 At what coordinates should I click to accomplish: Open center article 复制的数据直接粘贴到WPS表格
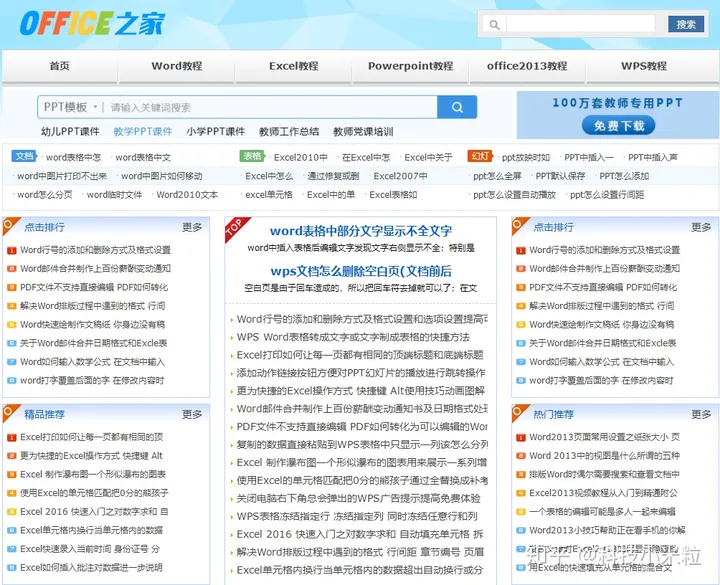tap(362, 444)
